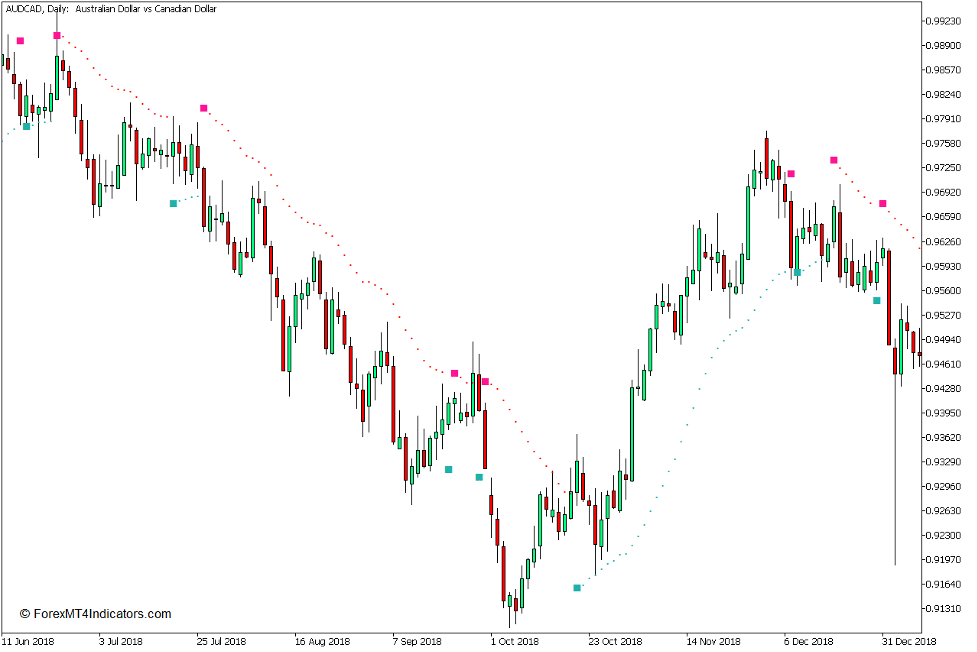Select the pink sell signal marker above 11 Jun 2018
The image size is (977, 652).
click(x=21, y=41)
